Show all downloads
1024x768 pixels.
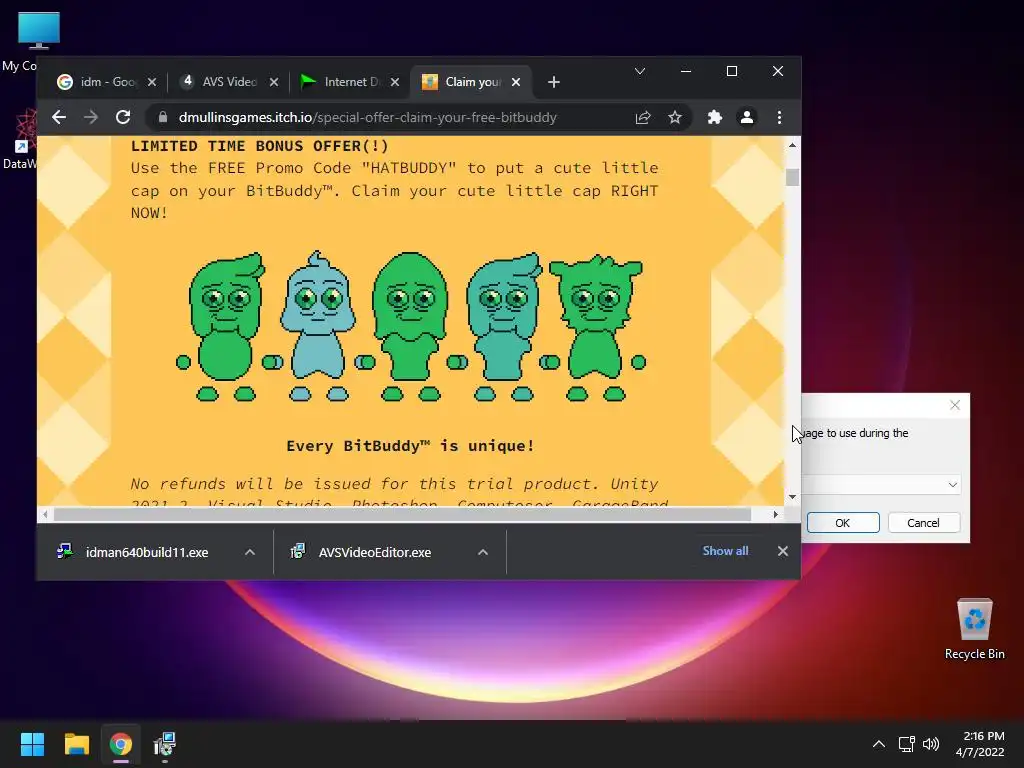[726, 551]
